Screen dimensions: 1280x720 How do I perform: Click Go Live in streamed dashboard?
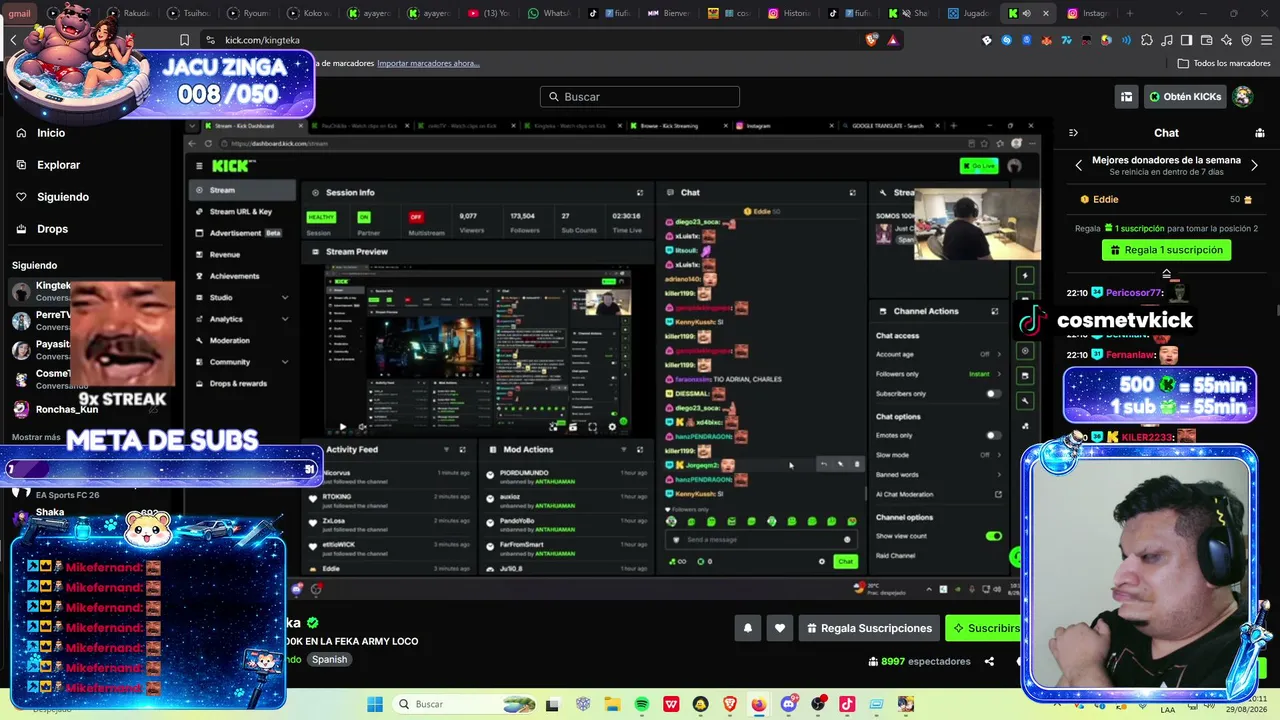pos(979,166)
